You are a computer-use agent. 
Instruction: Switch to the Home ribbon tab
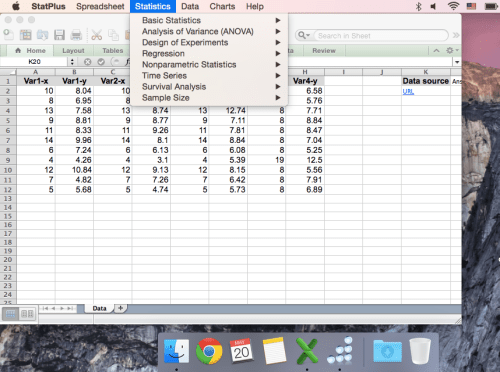pos(30,50)
